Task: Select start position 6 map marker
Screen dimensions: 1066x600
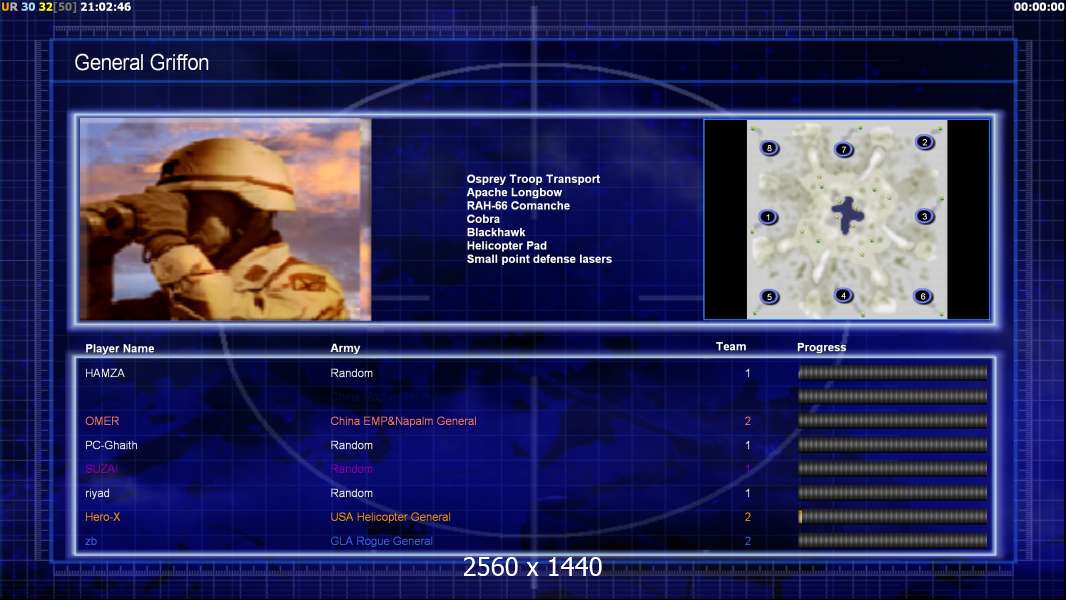Action: [x=923, y=296]
